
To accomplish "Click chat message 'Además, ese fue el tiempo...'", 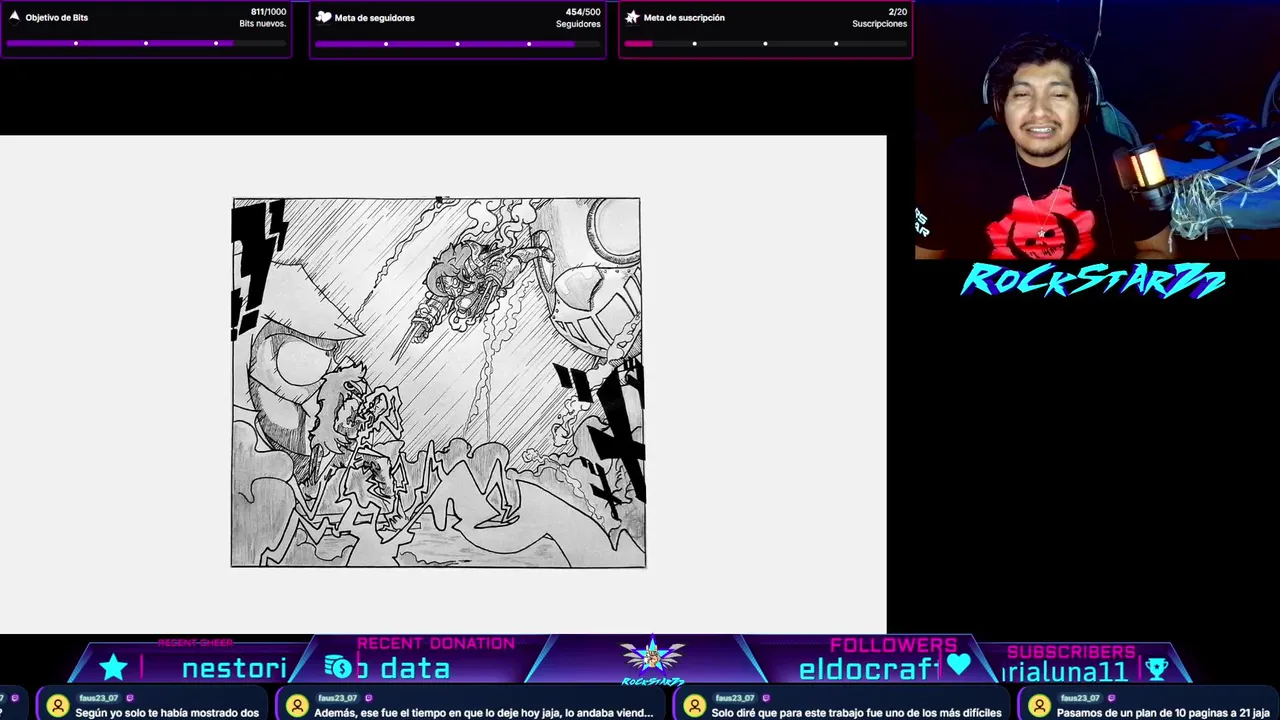I will tap(484, 713).
